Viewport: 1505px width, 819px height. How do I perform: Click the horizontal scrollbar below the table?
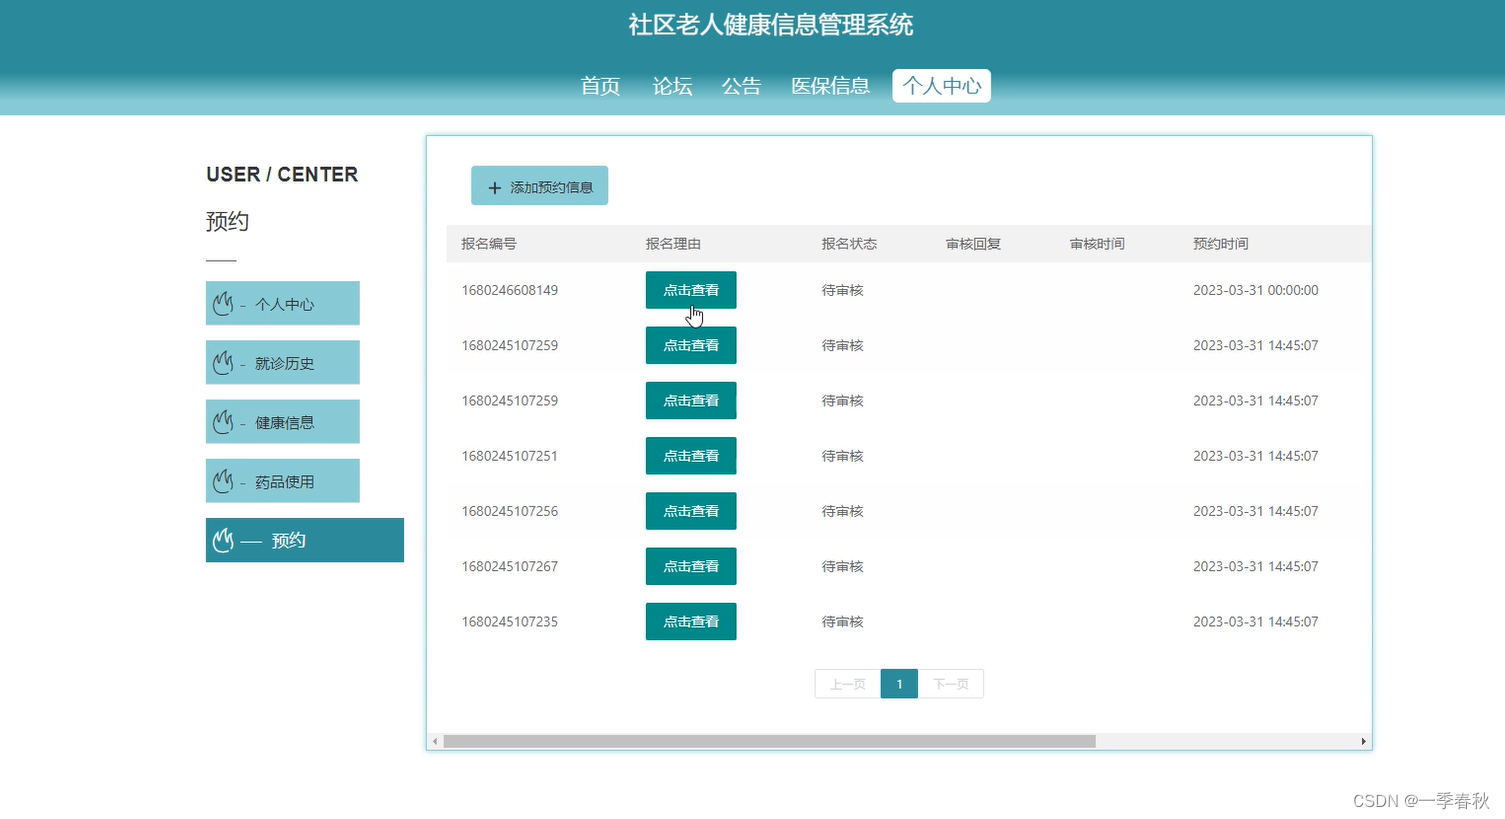click(x=770, y=741)
